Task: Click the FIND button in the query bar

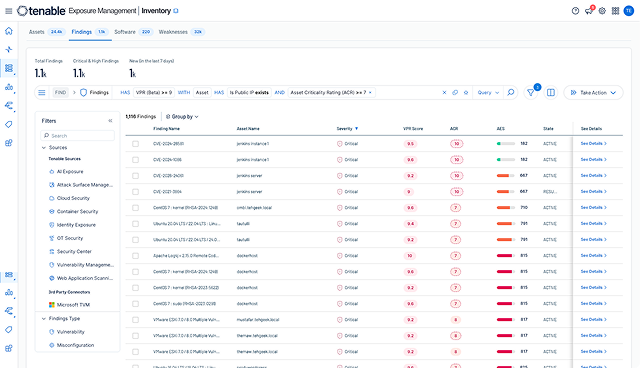Action: (60, 93)
